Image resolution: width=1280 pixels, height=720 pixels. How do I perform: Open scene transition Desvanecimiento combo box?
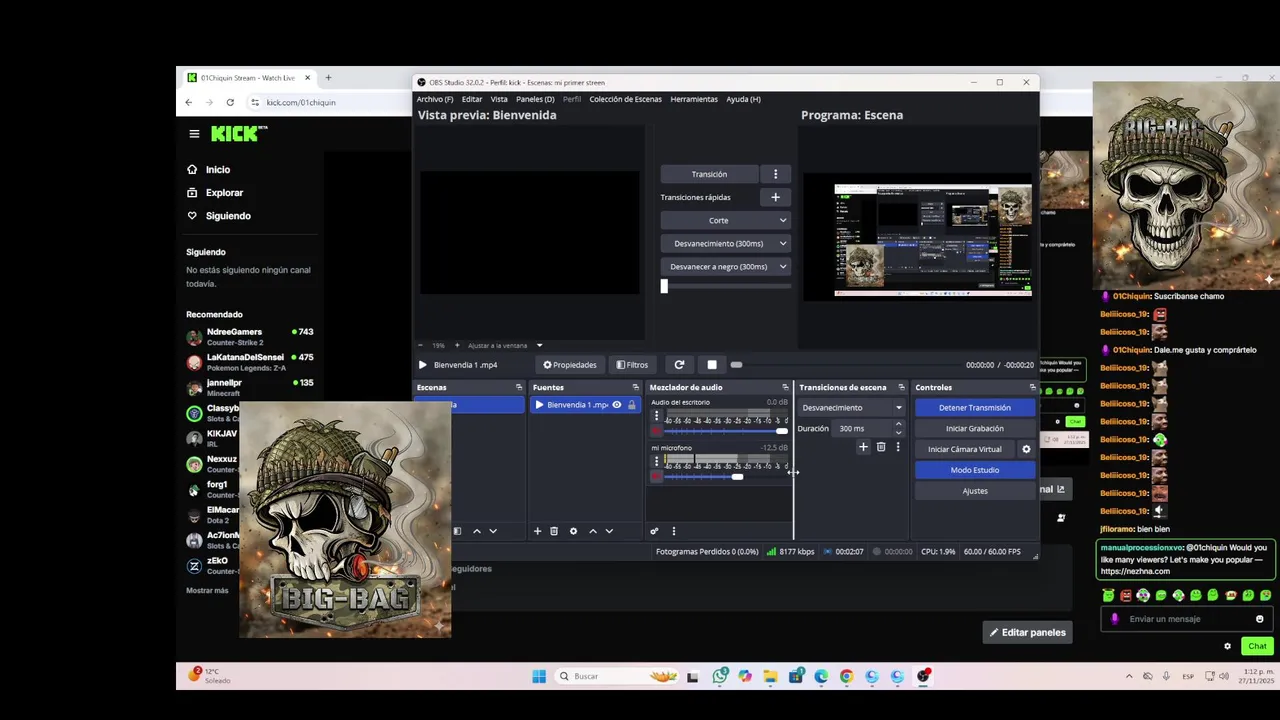[x=851, y=407]
